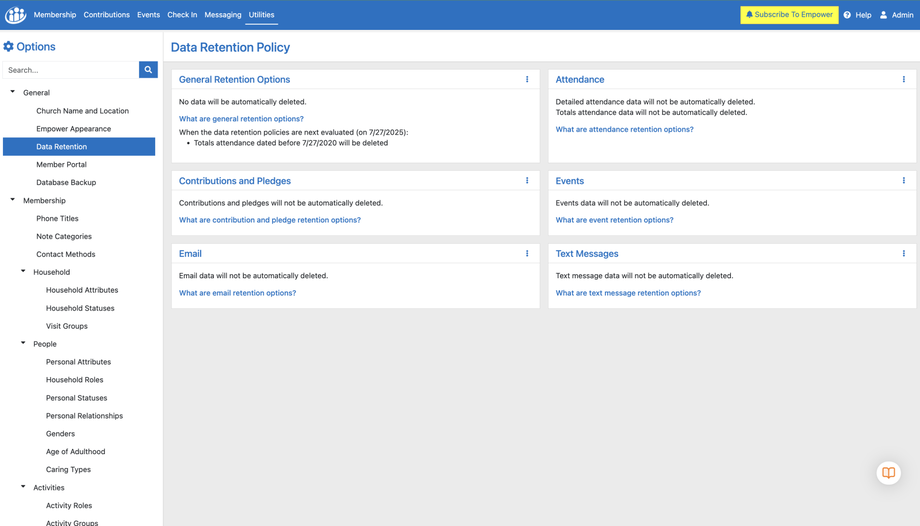920x526 pixels.
Task: Open Attendance card three-dot menu
Action: pyautogui.click(x=904, y=80)
